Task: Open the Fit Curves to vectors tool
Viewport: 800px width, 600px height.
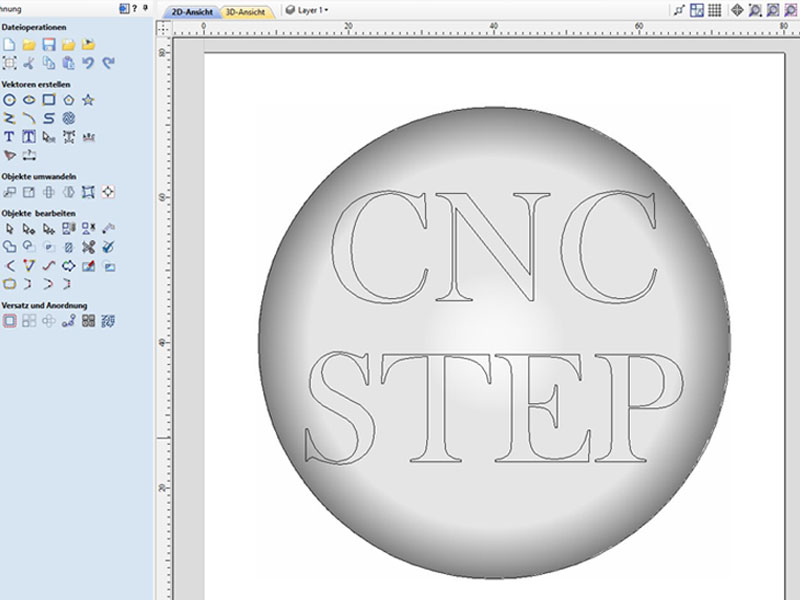Action: click(48, 266)
